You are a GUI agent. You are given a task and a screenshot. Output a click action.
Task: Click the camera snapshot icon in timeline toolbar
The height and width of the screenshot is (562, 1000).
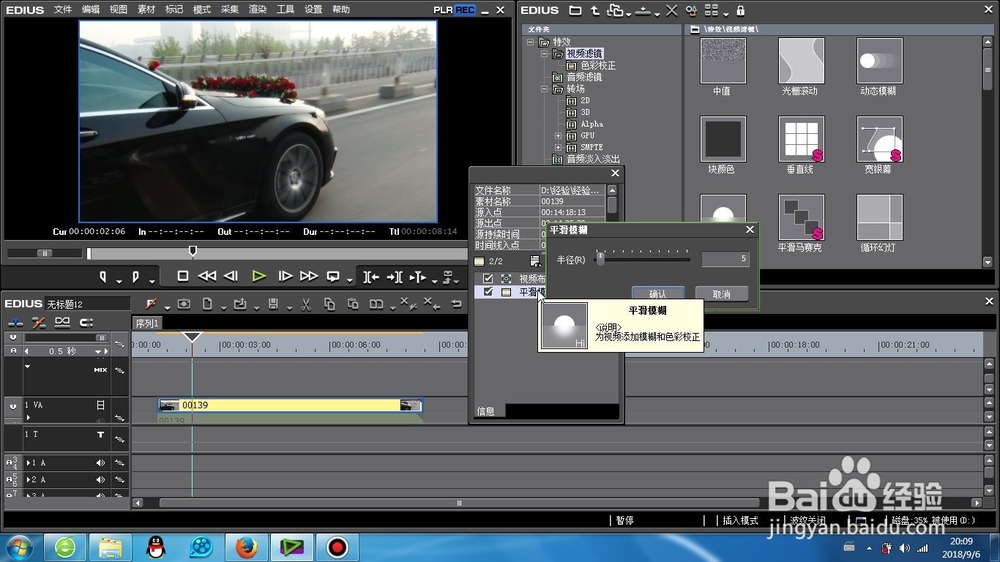pos(184,304)
